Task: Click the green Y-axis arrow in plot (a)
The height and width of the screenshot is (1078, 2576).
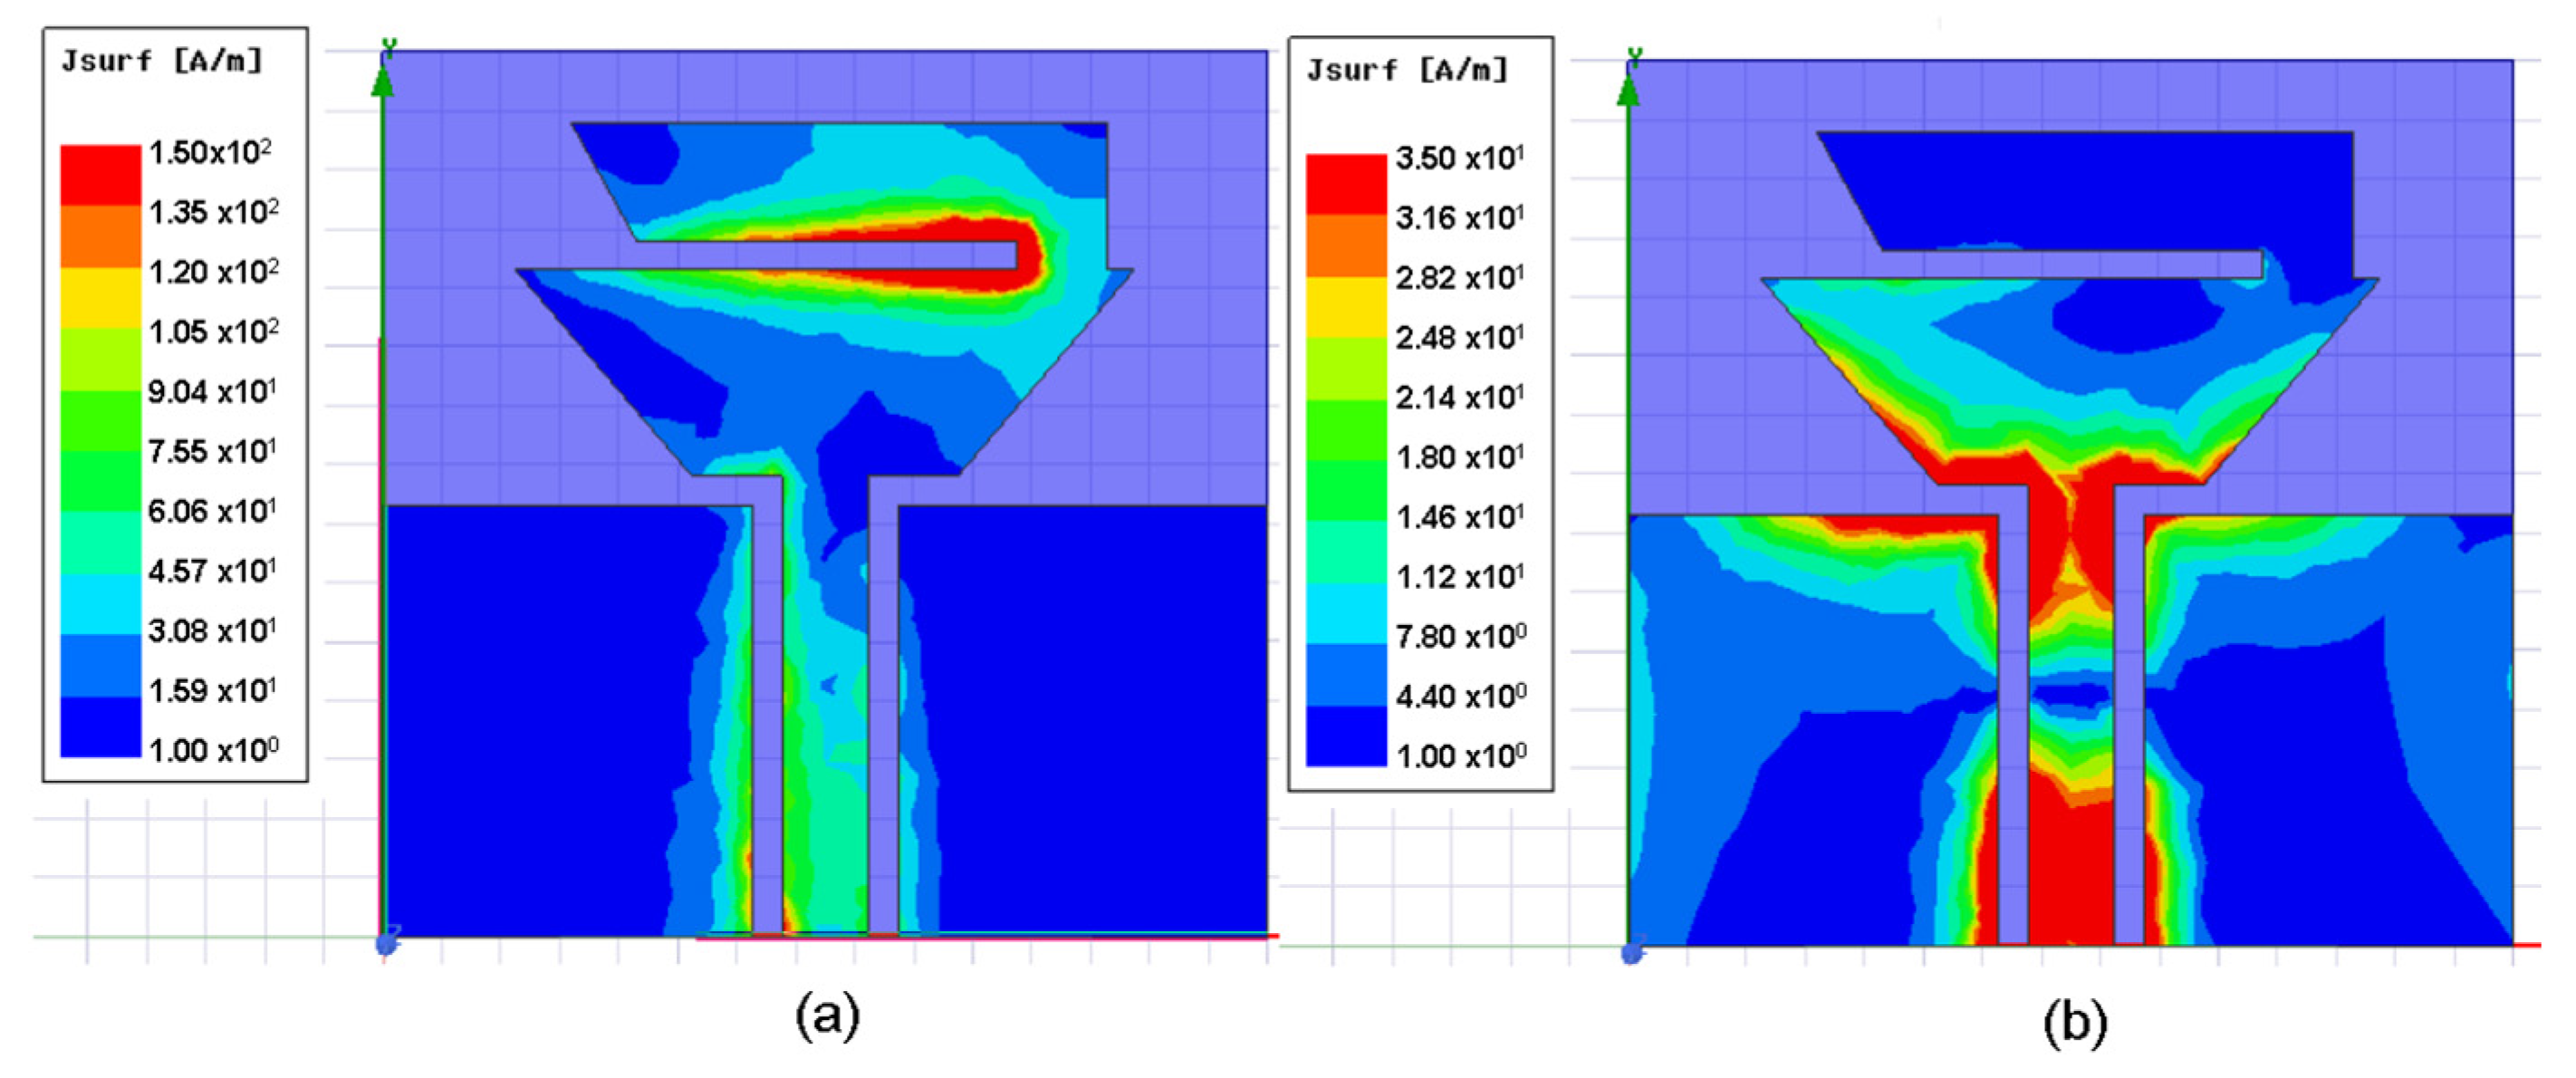Action: (x=382, y=80)
